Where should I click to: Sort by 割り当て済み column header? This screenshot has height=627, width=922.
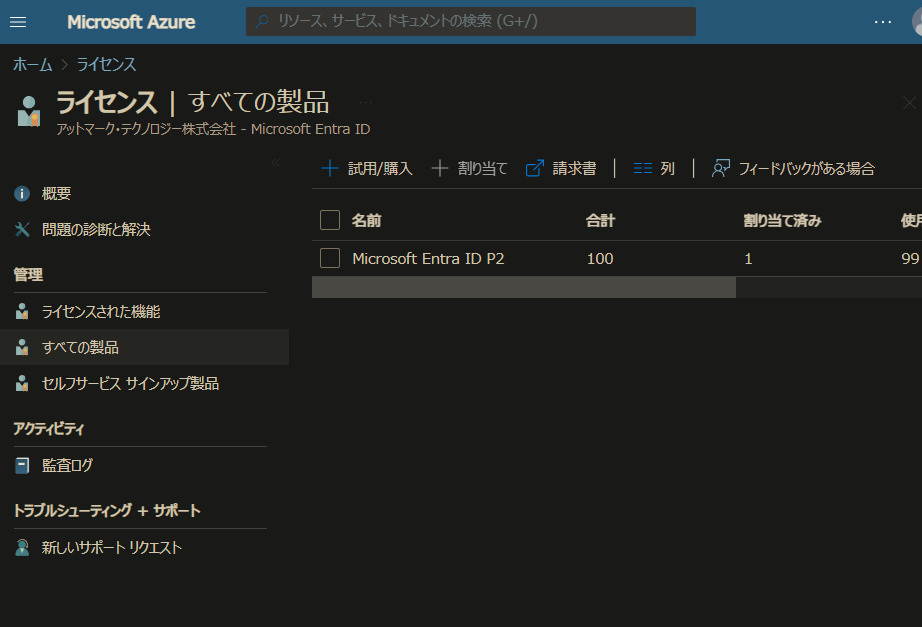[782, 221]
